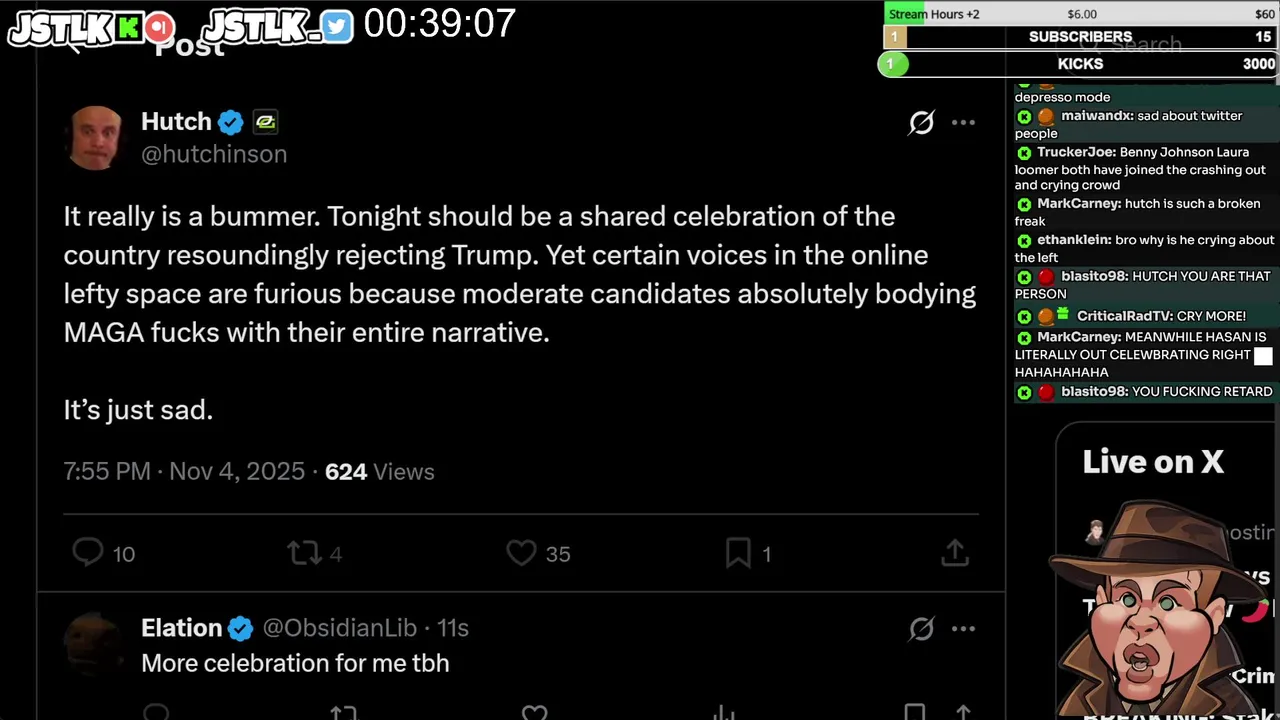Click Elation's blue verified badge
Viewport: 1280px width, 720px height.
(x=240, y=628)
